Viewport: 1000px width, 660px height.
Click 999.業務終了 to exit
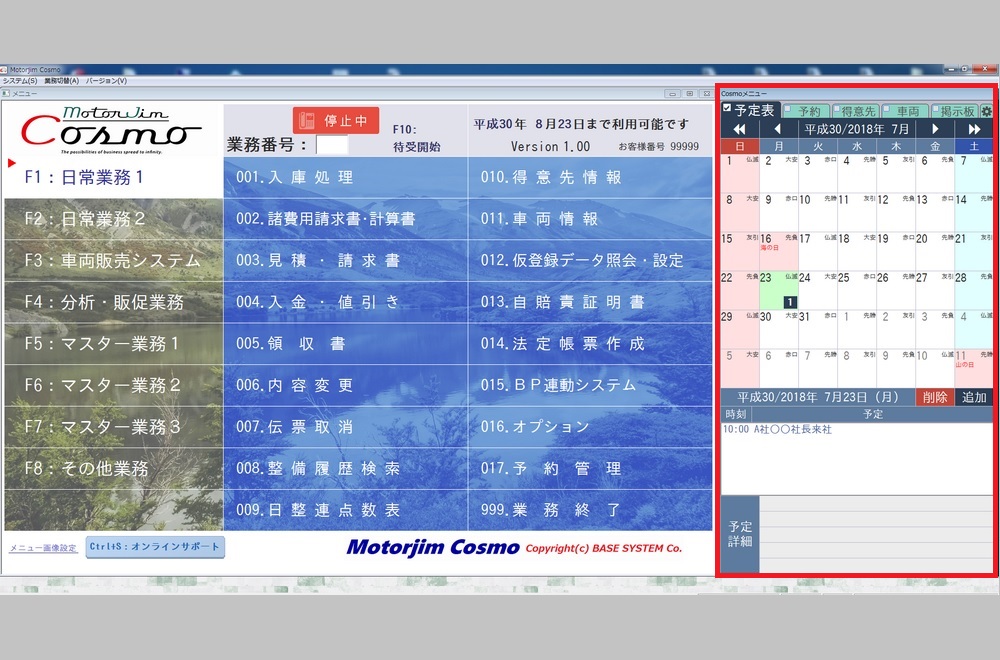pyautogui.click(x=591, y=510)
